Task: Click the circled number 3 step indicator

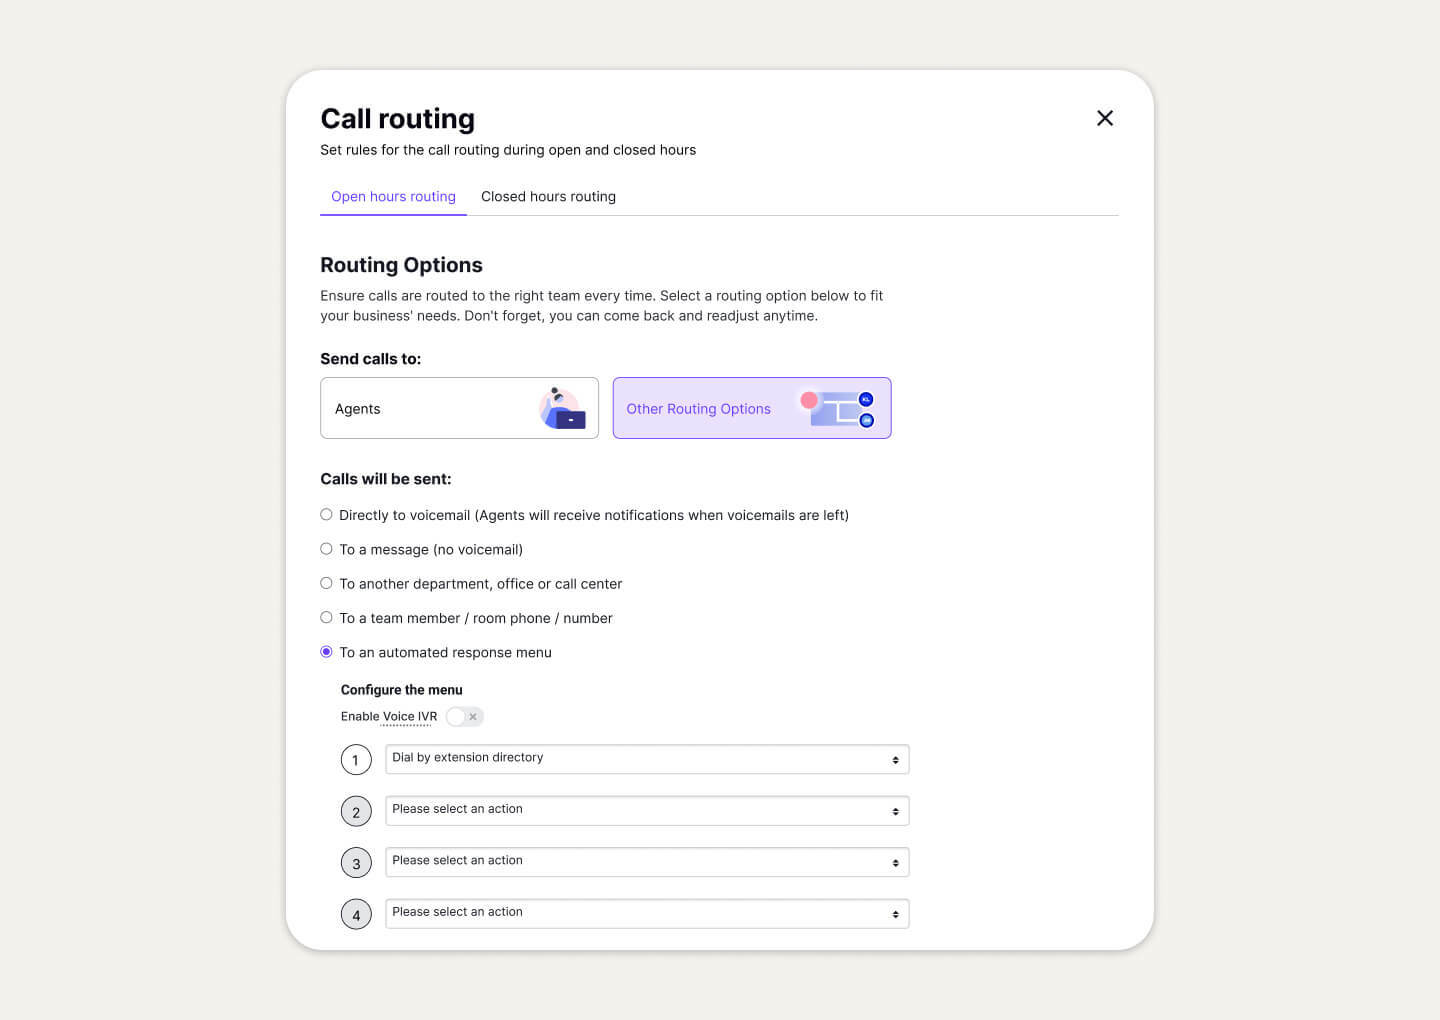Action: click(356, 862)
